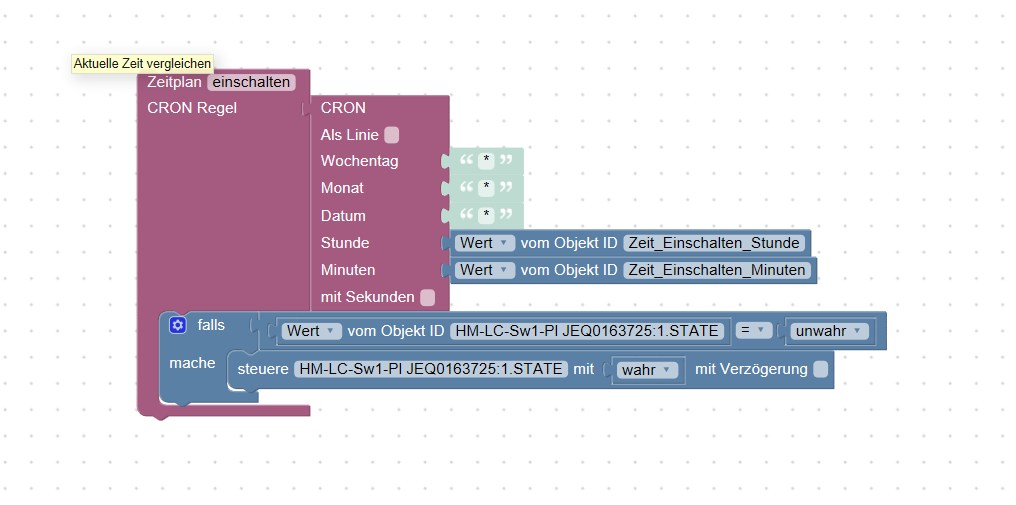Click the Wochentag label

tap(360, 161)
